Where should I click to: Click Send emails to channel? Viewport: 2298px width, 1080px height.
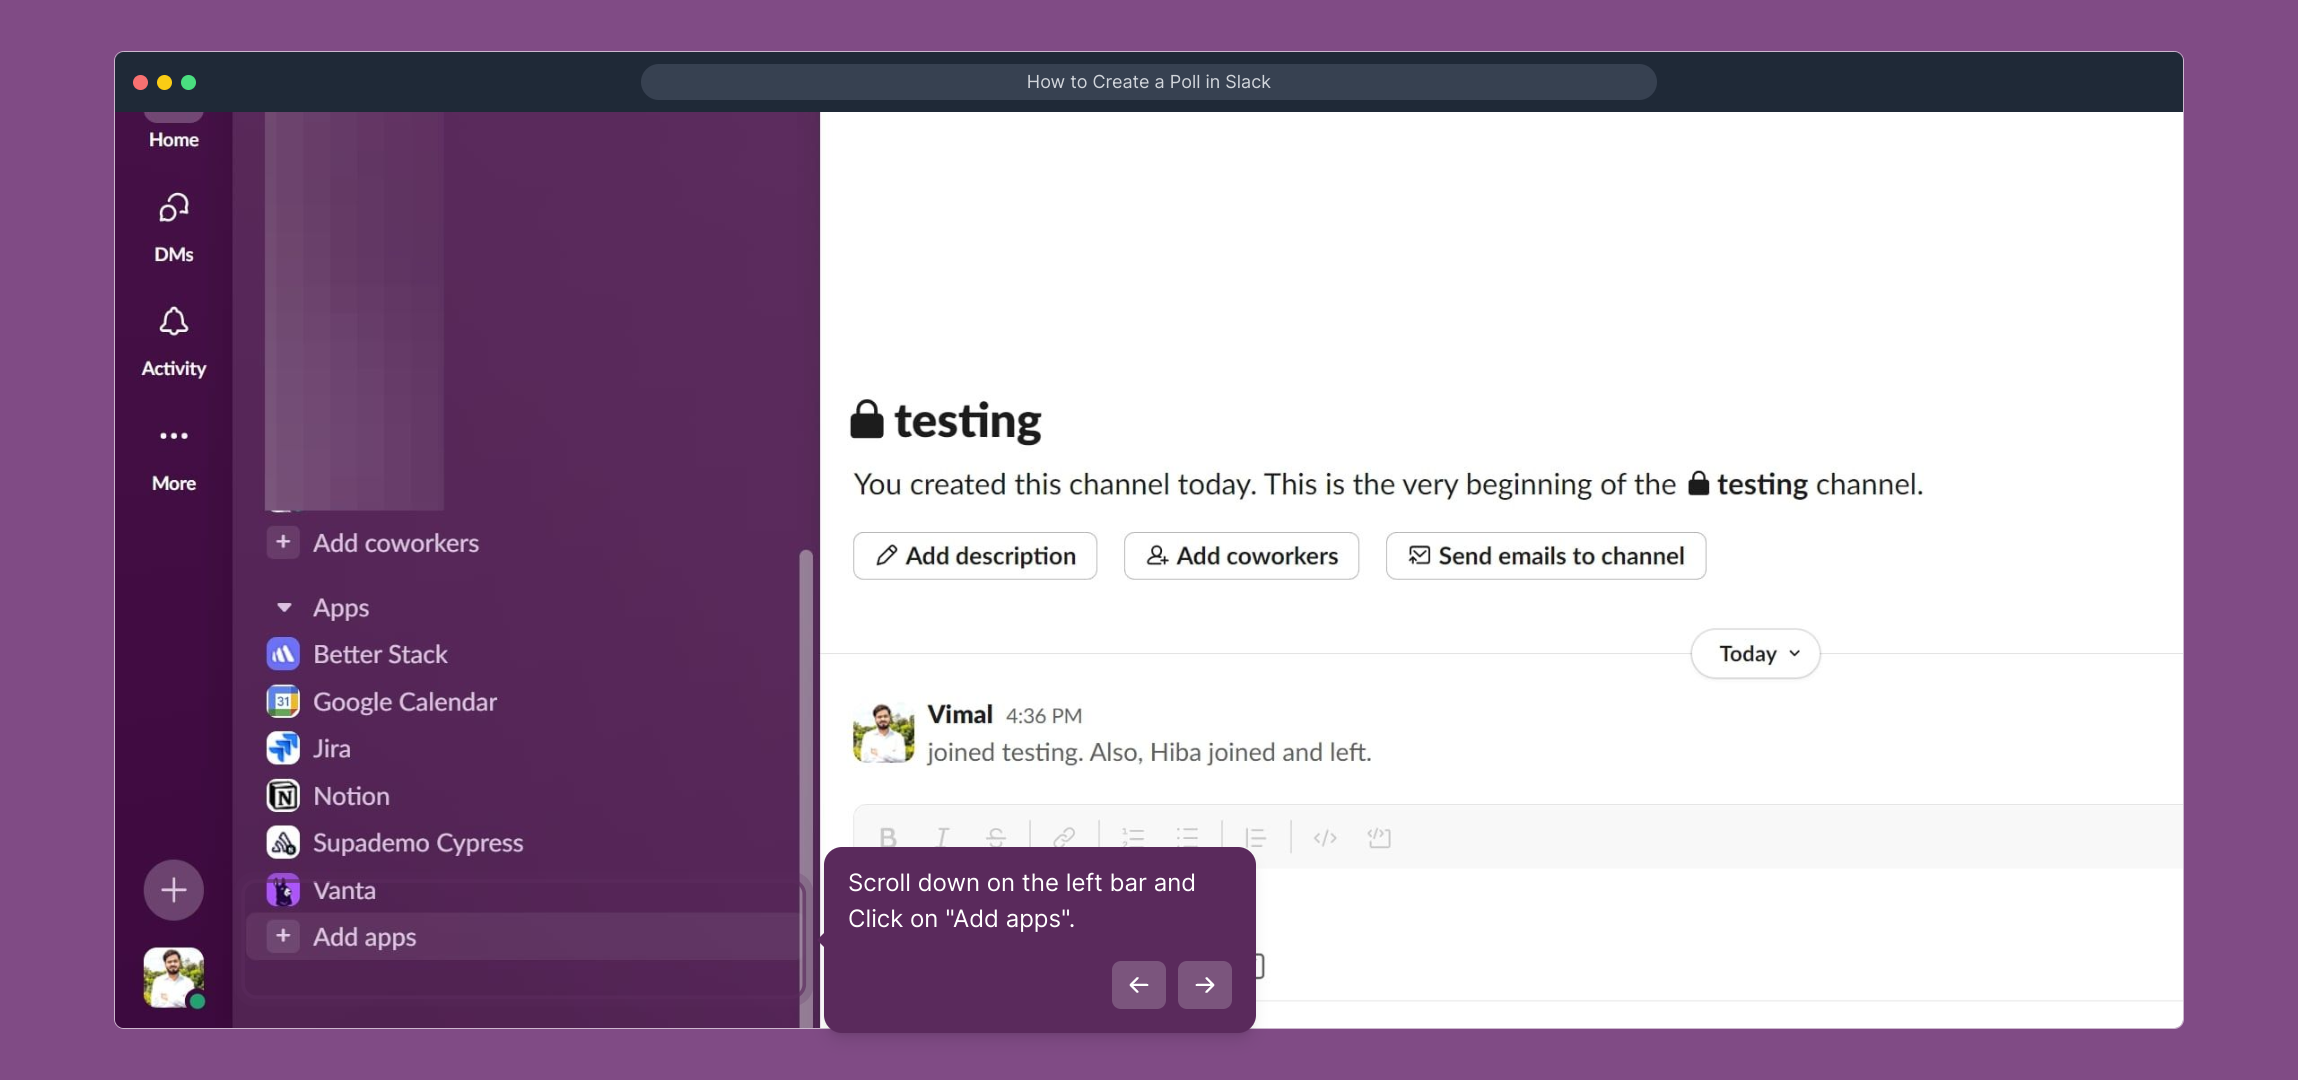tap(1544, 556)
